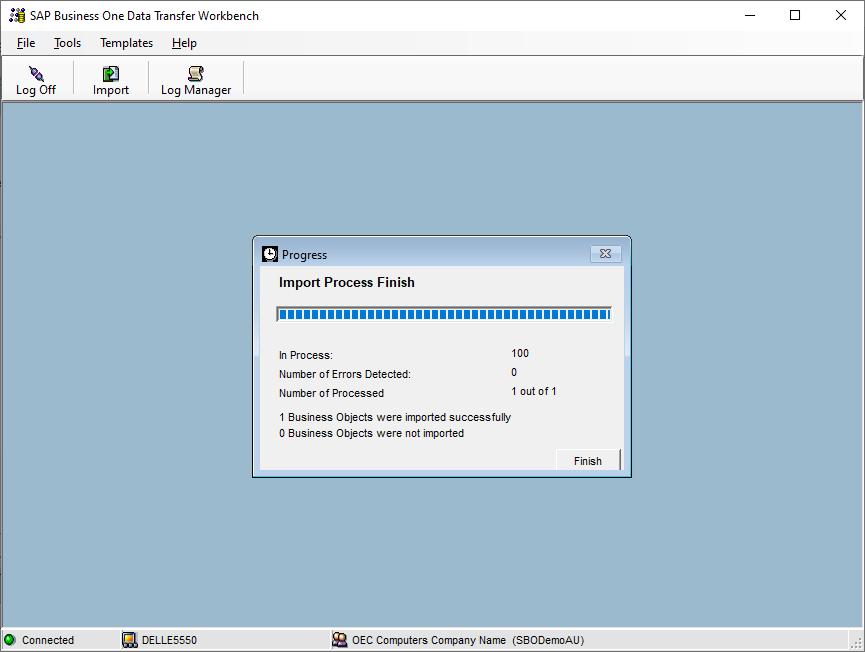Click the In Process value 100
The image size is (865, 652).
point(520,353)
